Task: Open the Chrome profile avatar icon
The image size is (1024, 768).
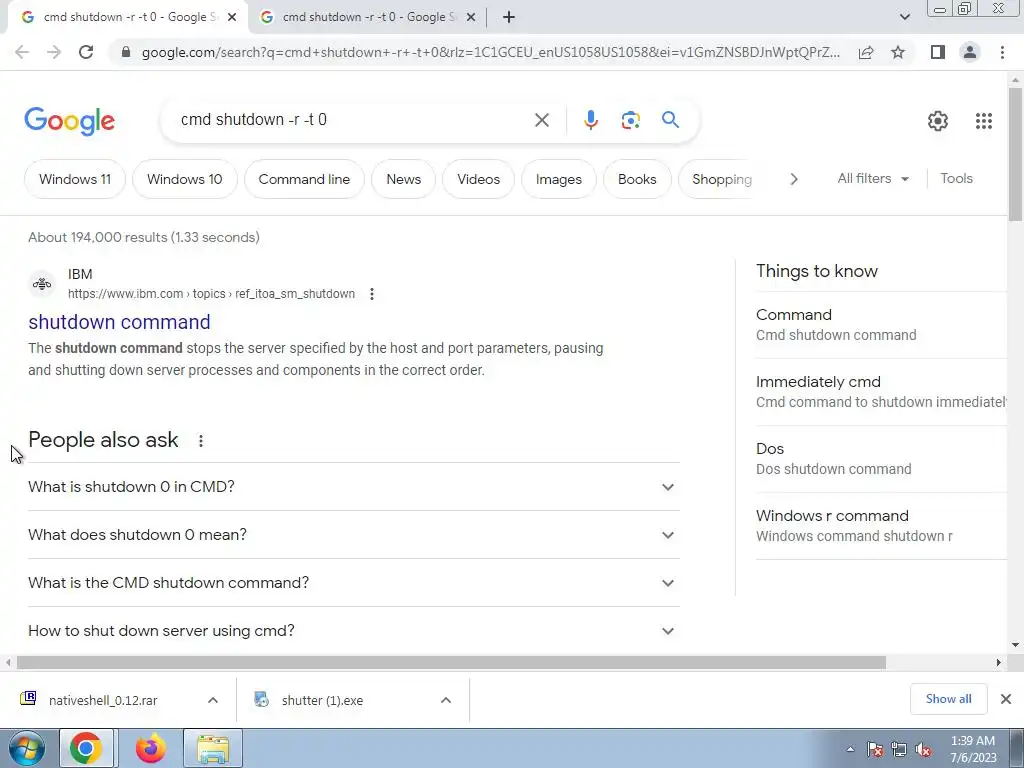Action: tap(970, 52)
